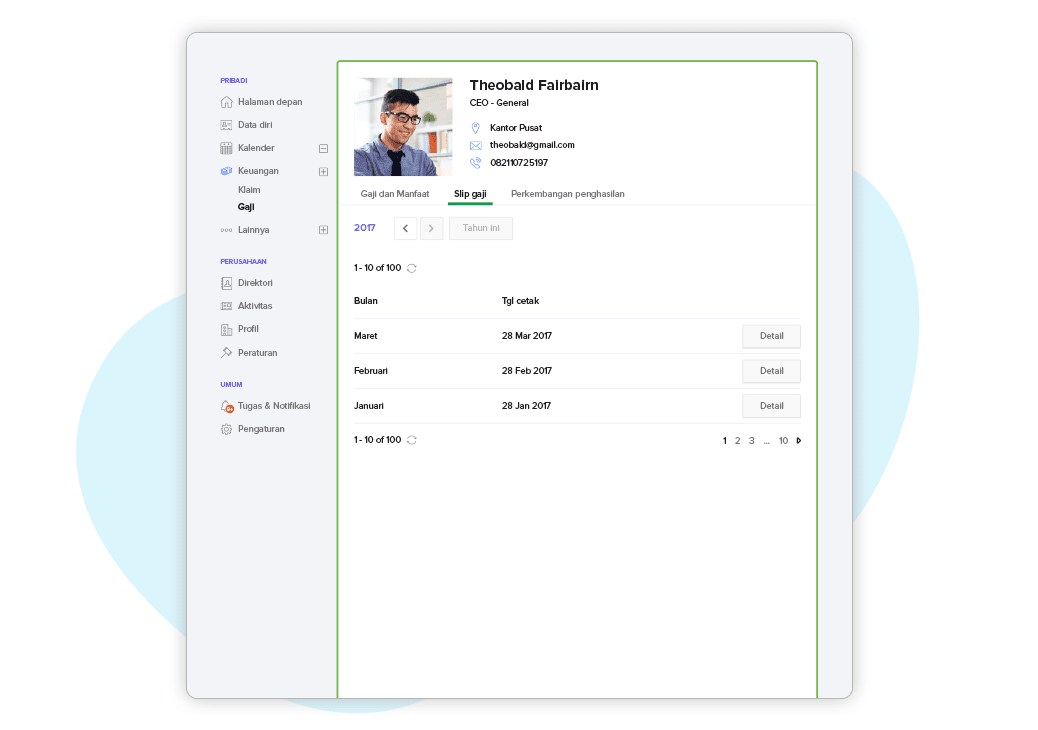Click the envelope icon beside the email
This screenshot has width=1038, height=730.
(475, 145)
